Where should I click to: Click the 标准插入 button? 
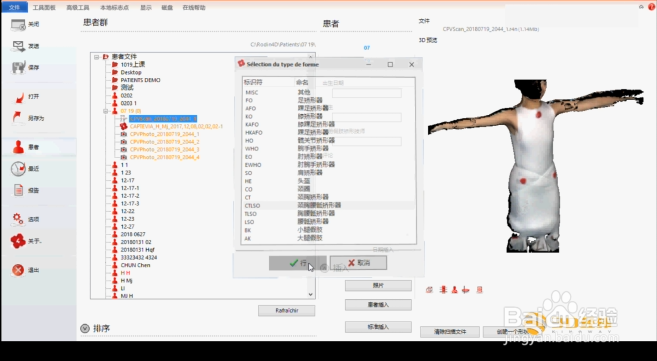[x=378, y=327]
